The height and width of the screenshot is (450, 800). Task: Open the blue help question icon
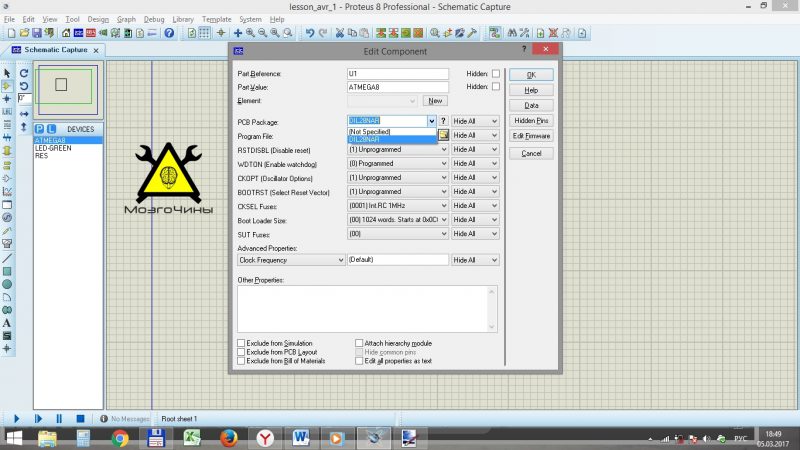tap(169, 33)
